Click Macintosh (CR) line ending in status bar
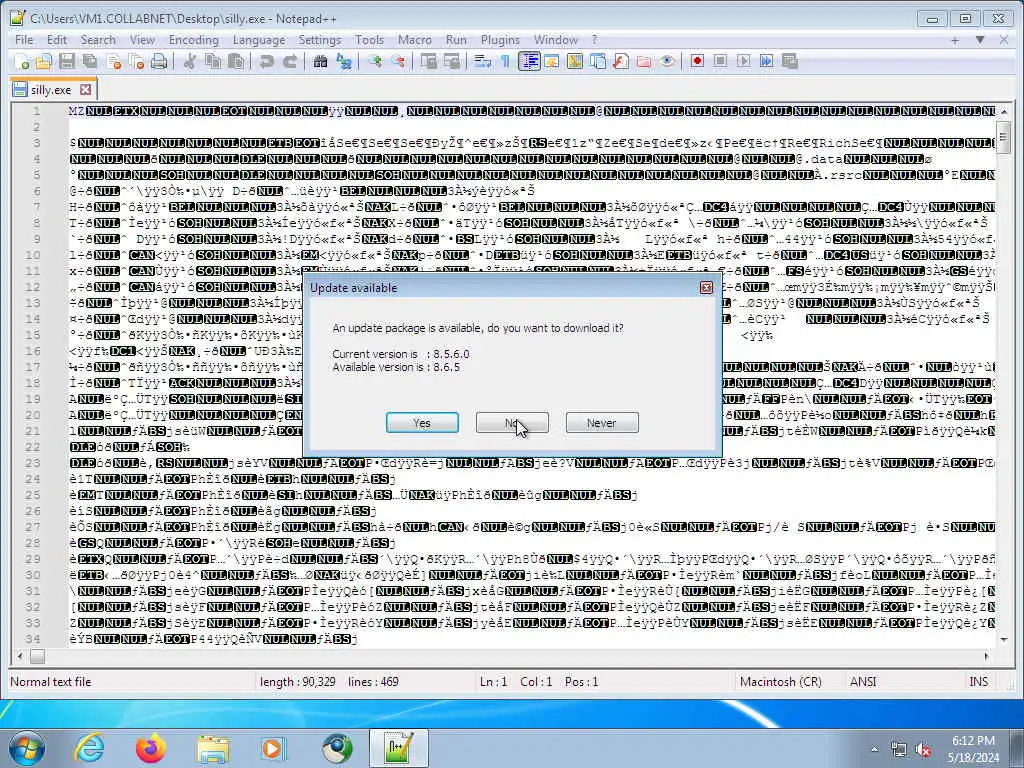1024x768 pixels. pyautogui.click(x=780, y=682)
